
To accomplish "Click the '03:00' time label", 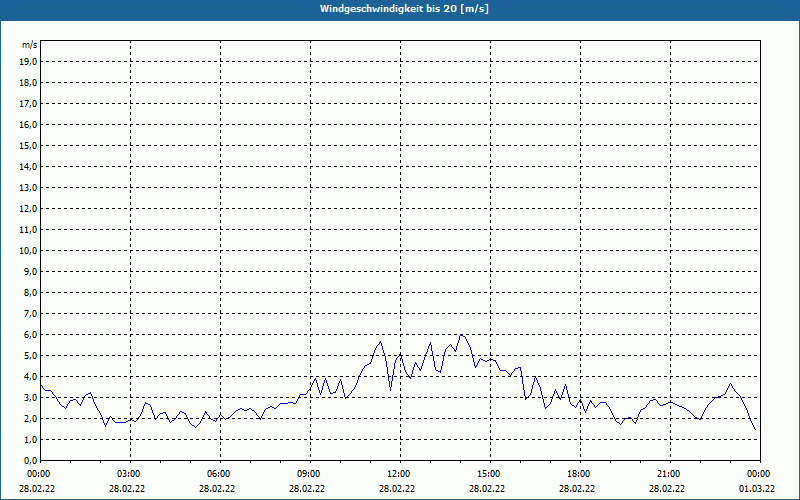I will click(129, 474).
